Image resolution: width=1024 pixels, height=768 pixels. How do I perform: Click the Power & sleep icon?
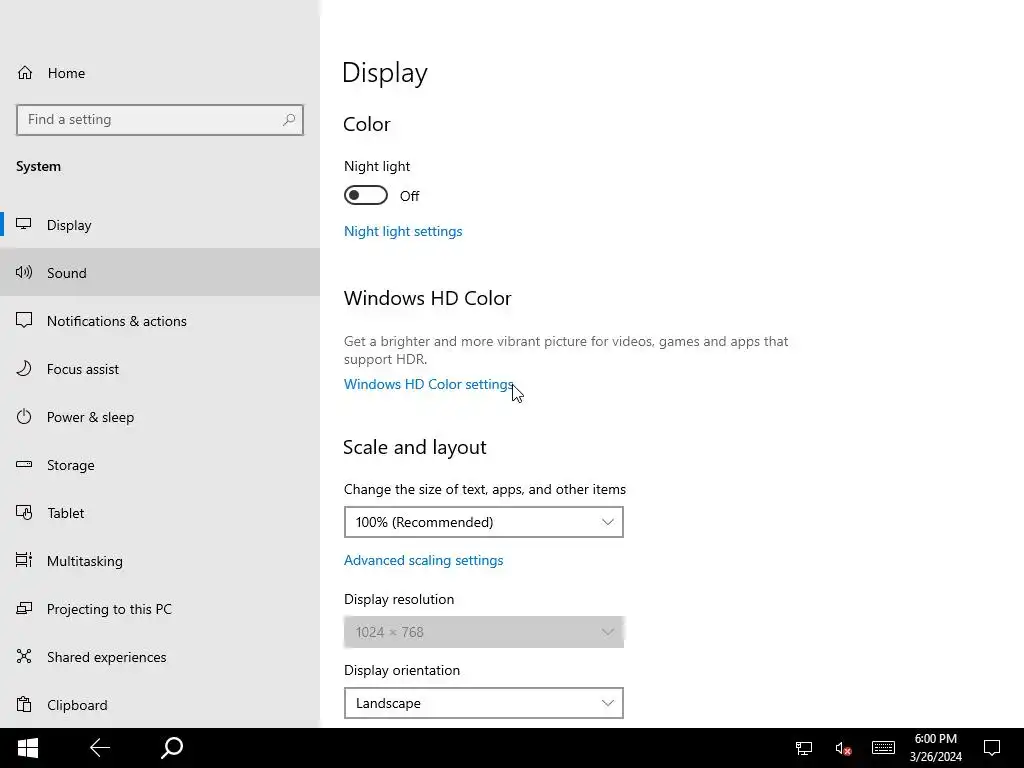[x=24, y=417]
